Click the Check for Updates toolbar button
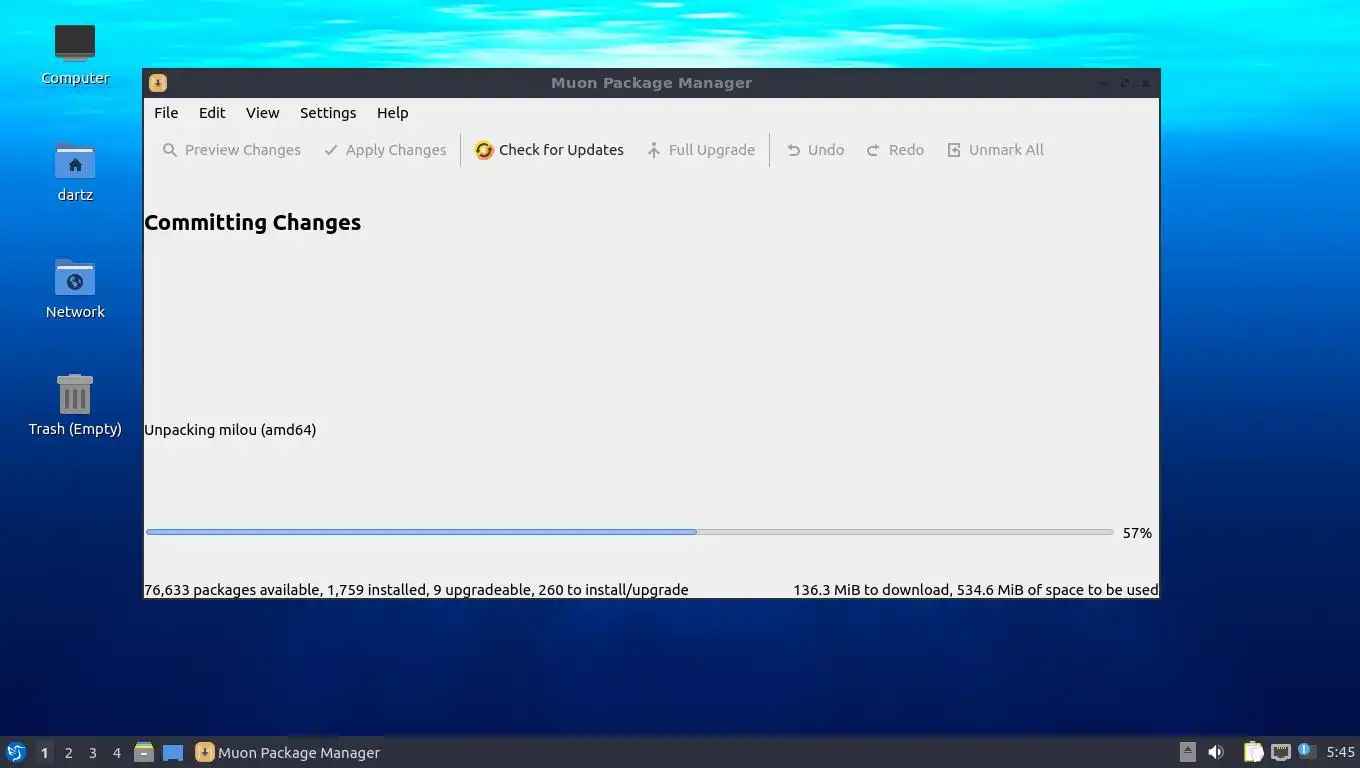This screenshot has height=768, width=1360. (549, 150)
